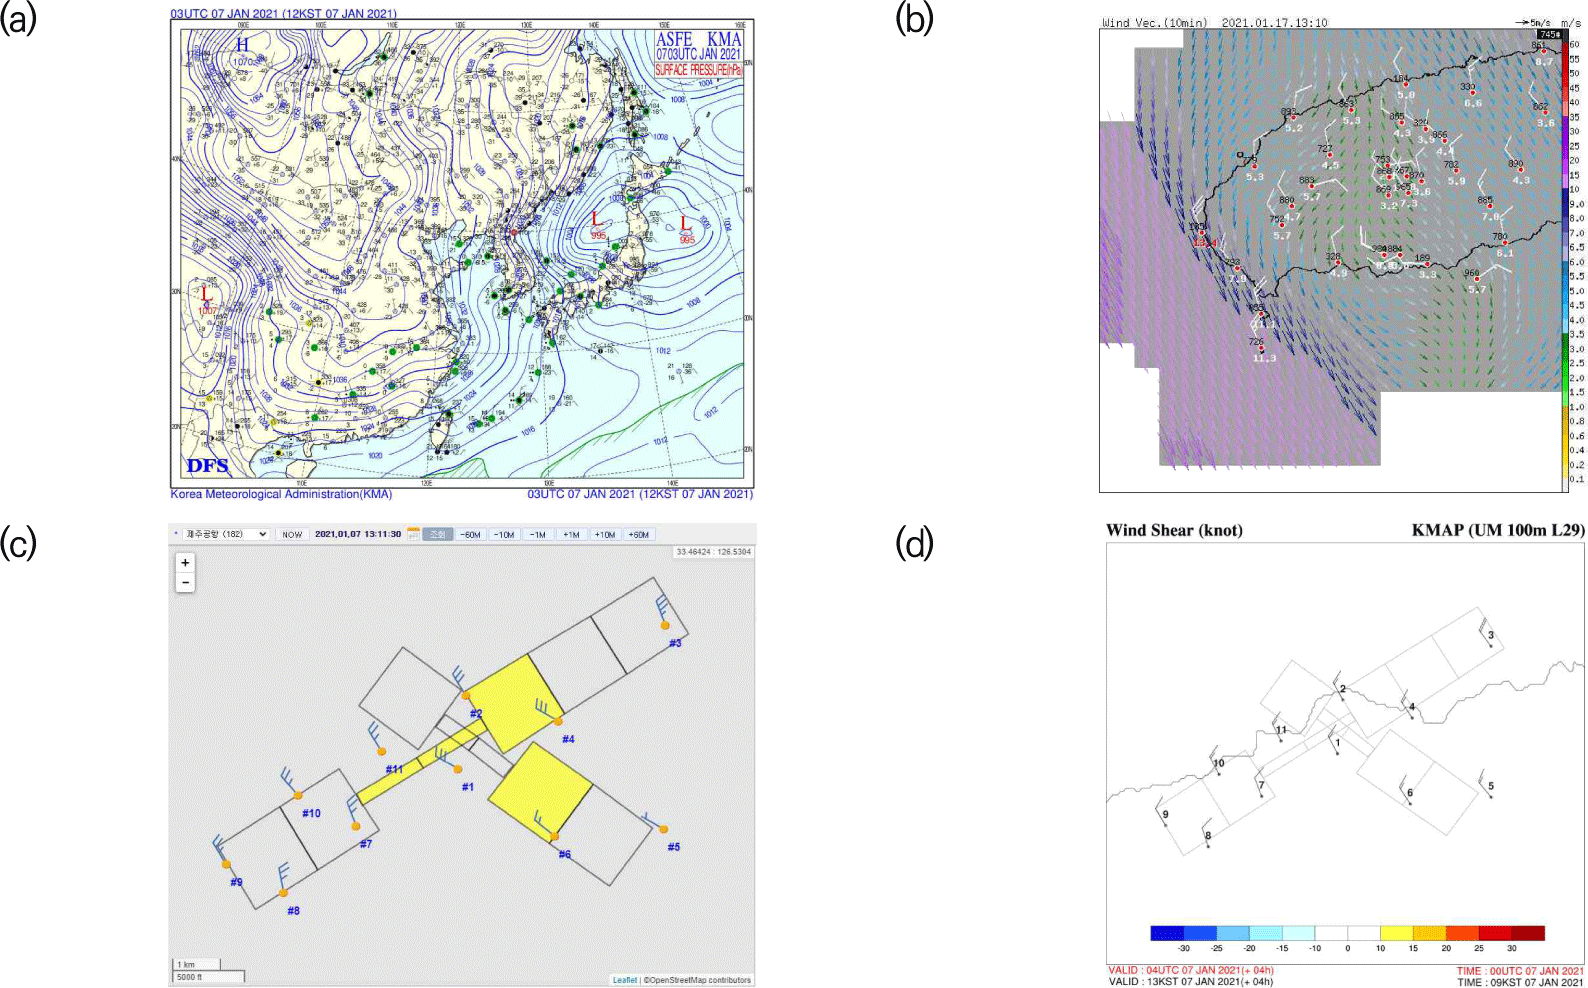Click the TIME : 09KST 07 JAN 2021 text
The image size is (1588, 988).
(x=1520, y=982)
